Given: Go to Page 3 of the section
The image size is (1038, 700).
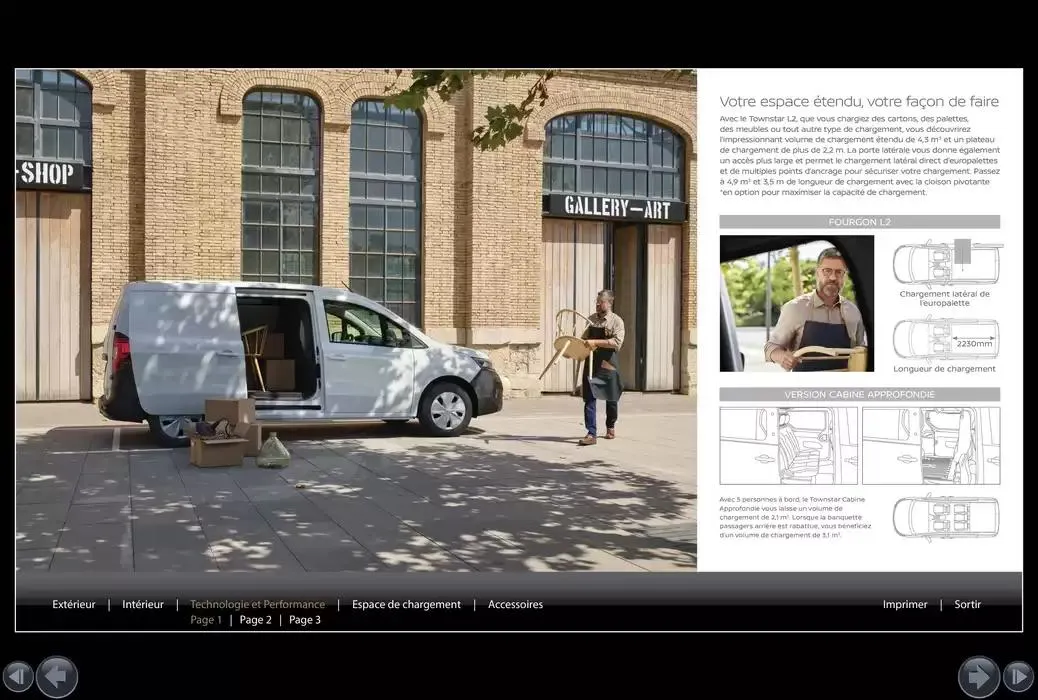Looking at the screenshot, I should 305,619.
